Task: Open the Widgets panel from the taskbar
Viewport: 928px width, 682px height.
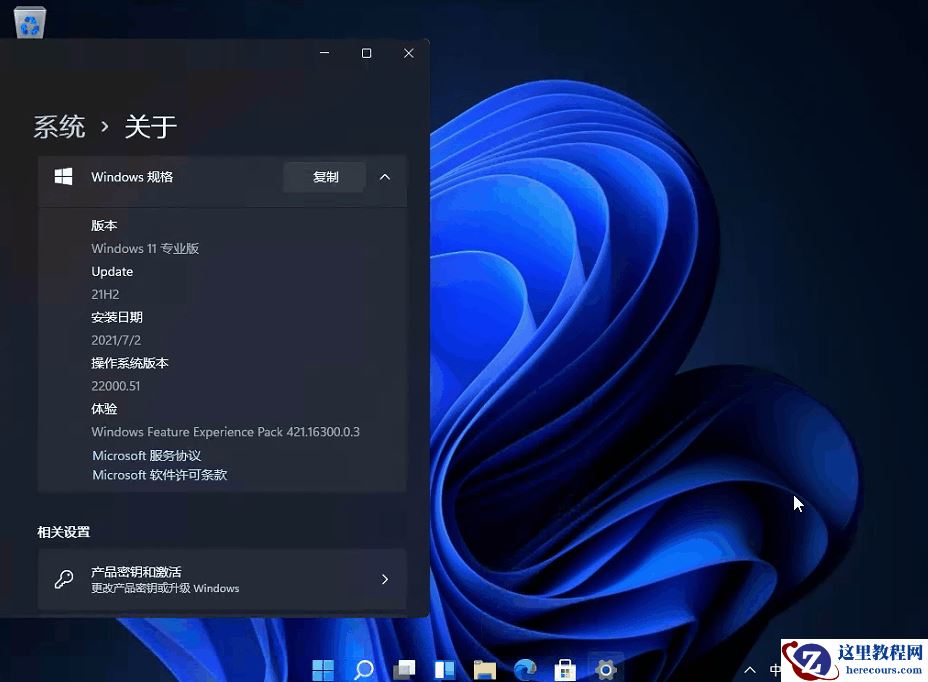Action: point(444,668)
